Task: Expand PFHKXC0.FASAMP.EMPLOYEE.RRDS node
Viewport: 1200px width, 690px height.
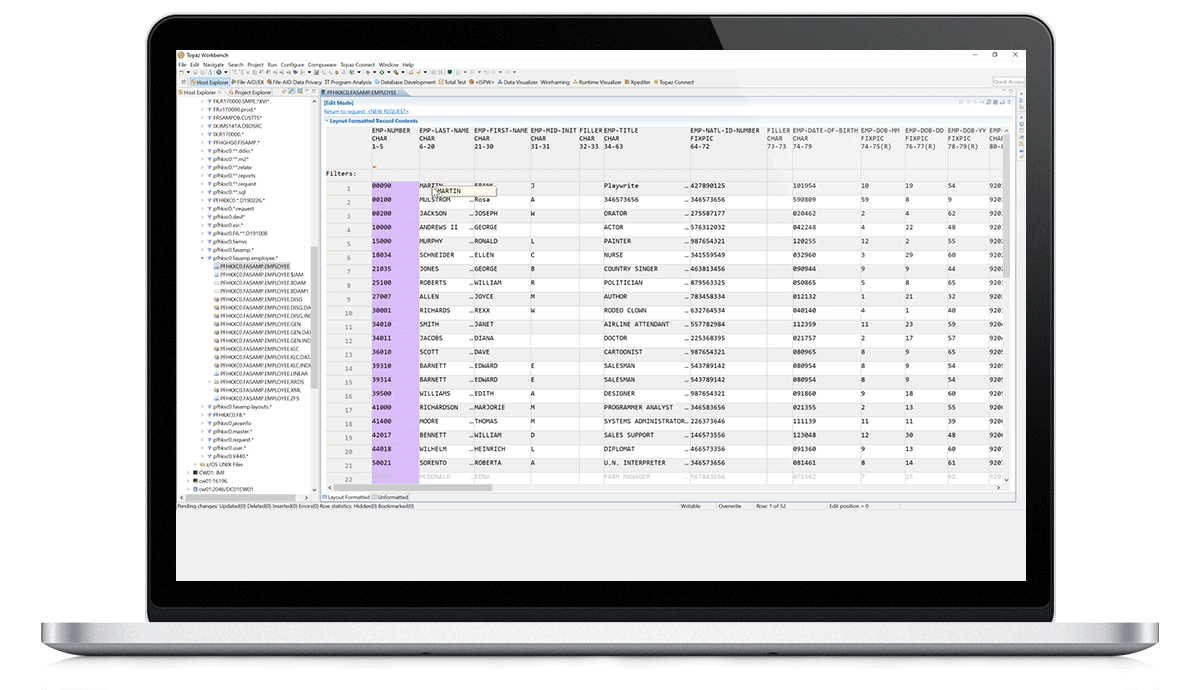Action: pyautogui.click(x=210, y=382)
